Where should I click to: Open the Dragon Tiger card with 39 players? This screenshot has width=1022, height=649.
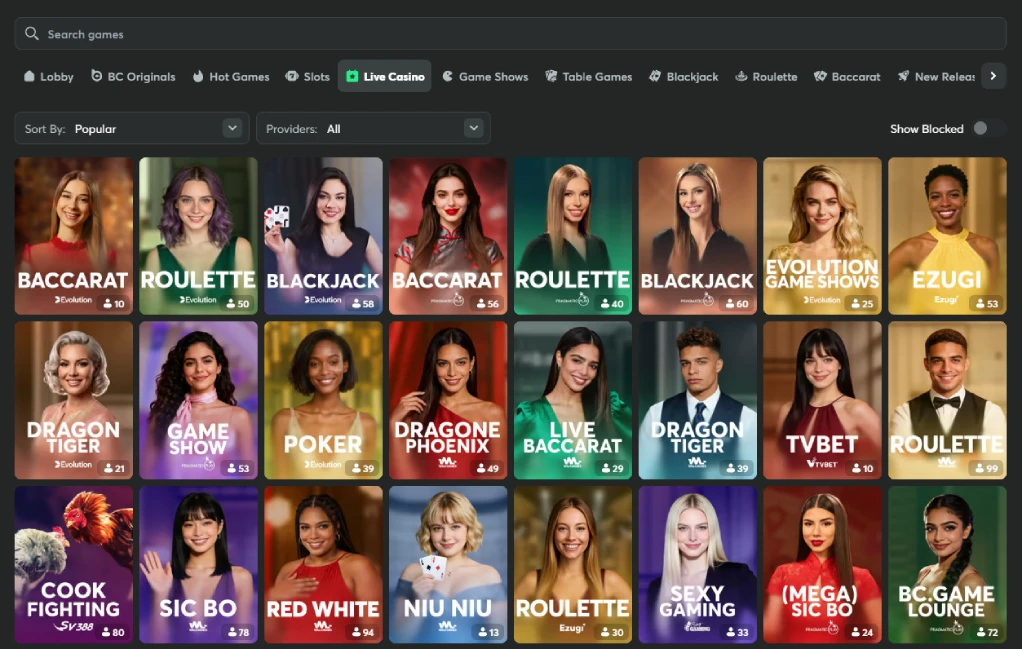tap(697, 400)
